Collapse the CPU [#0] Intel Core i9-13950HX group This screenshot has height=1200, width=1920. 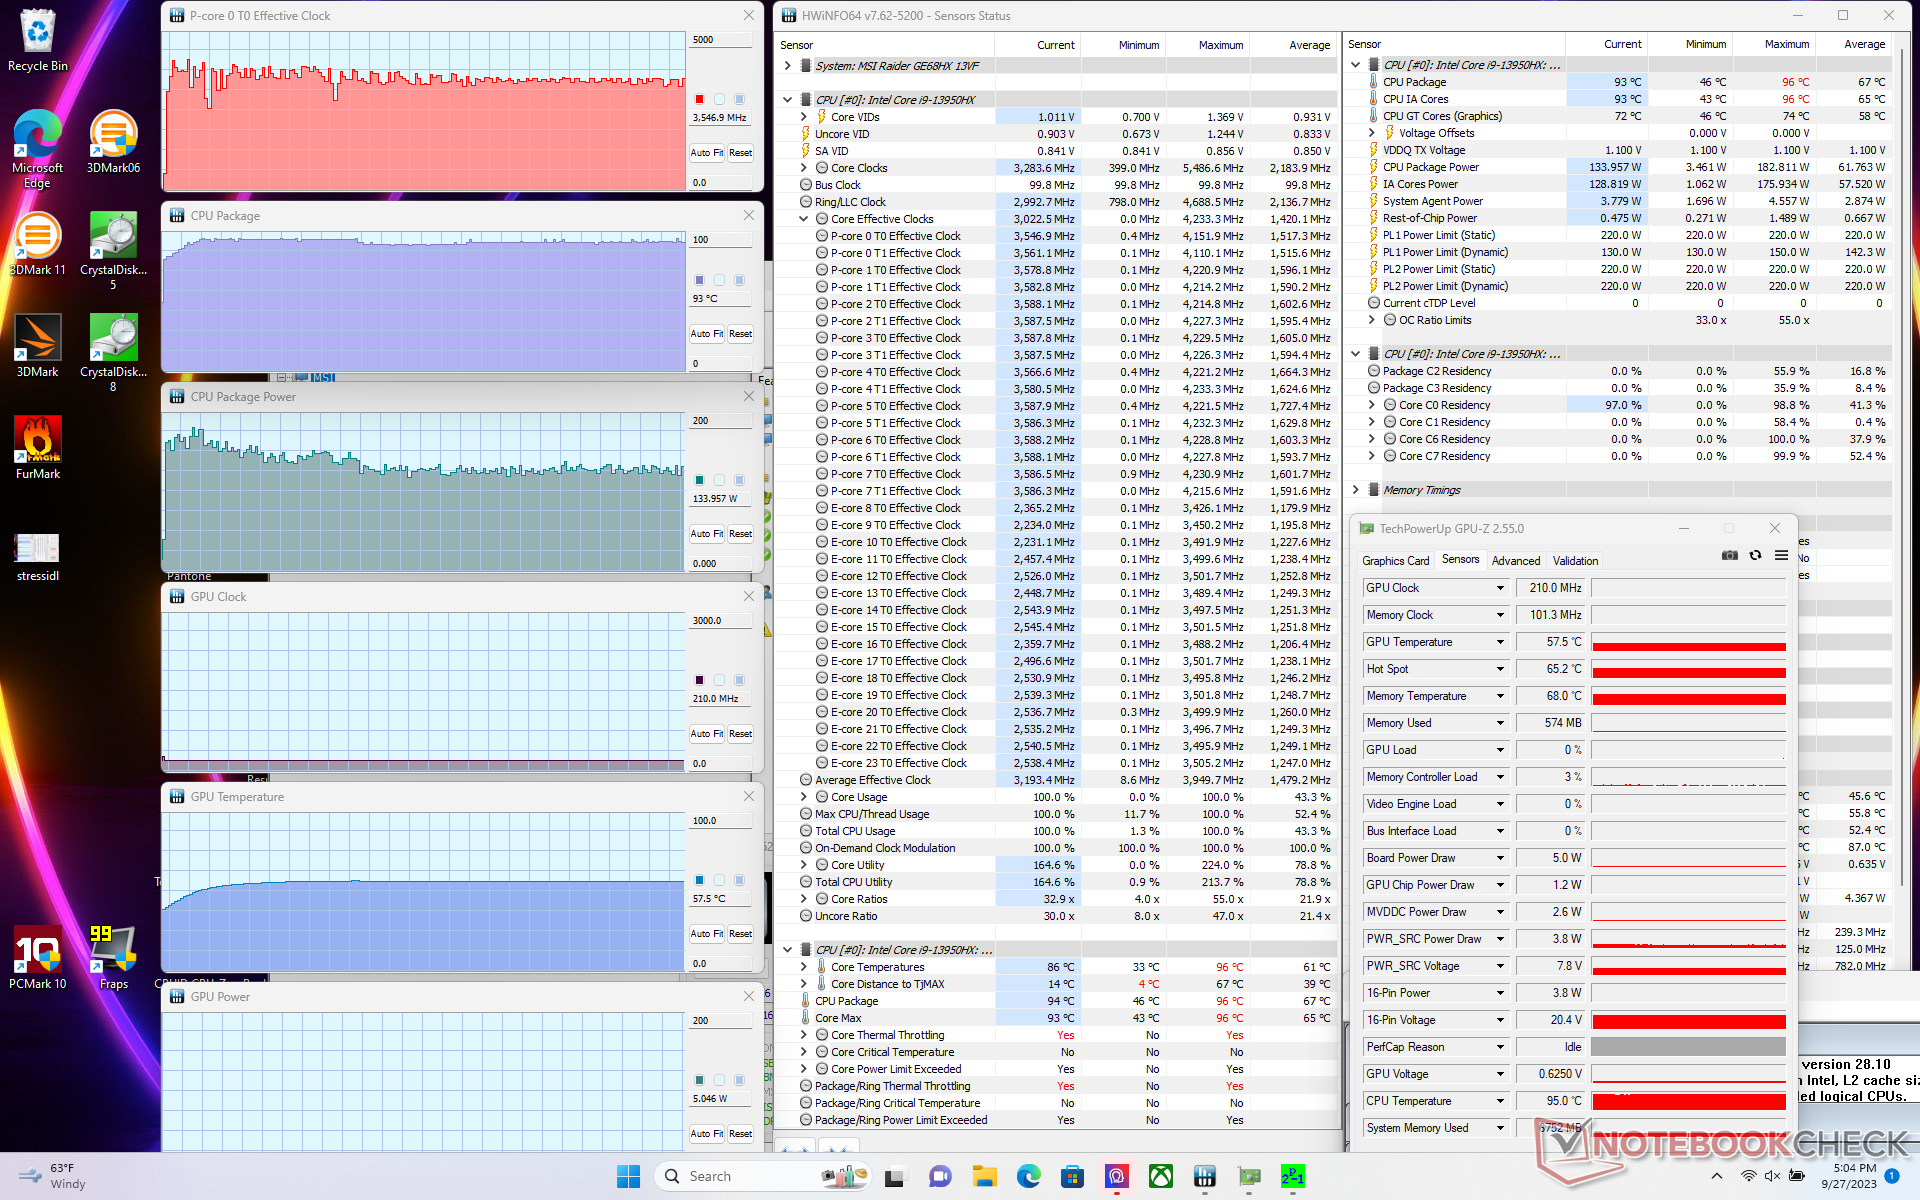point(788,100)
